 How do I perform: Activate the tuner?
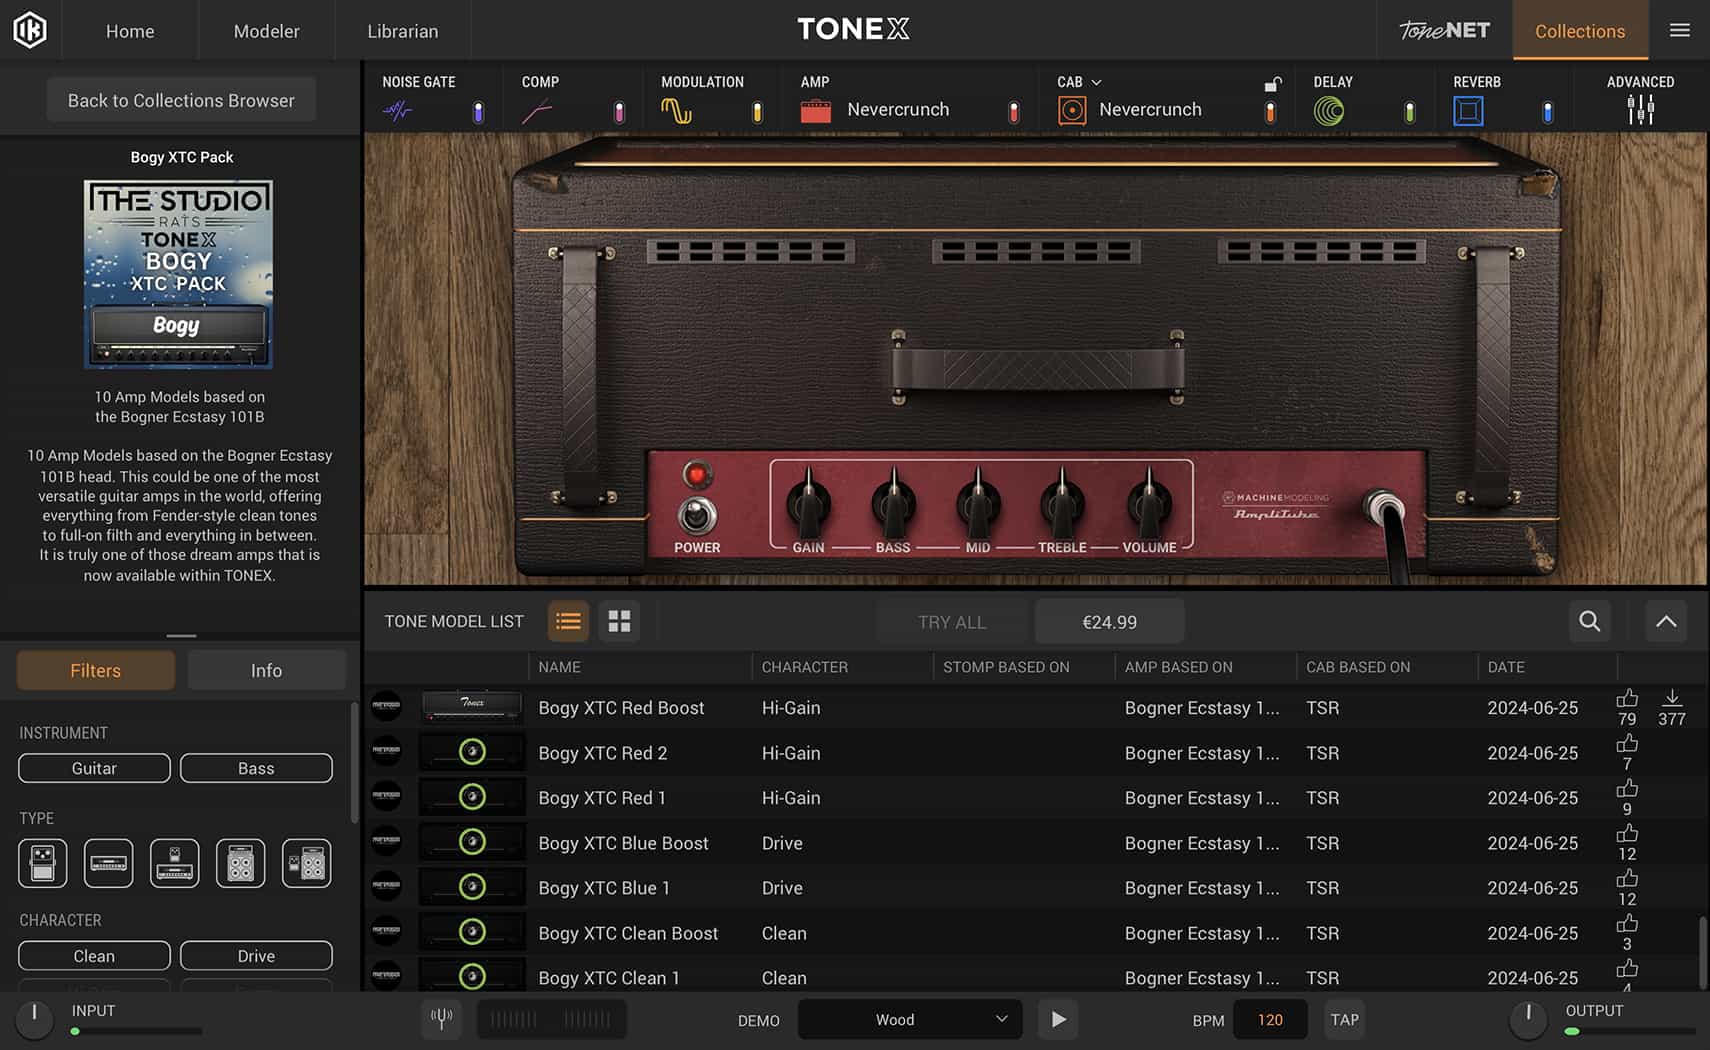point(441,1019)
